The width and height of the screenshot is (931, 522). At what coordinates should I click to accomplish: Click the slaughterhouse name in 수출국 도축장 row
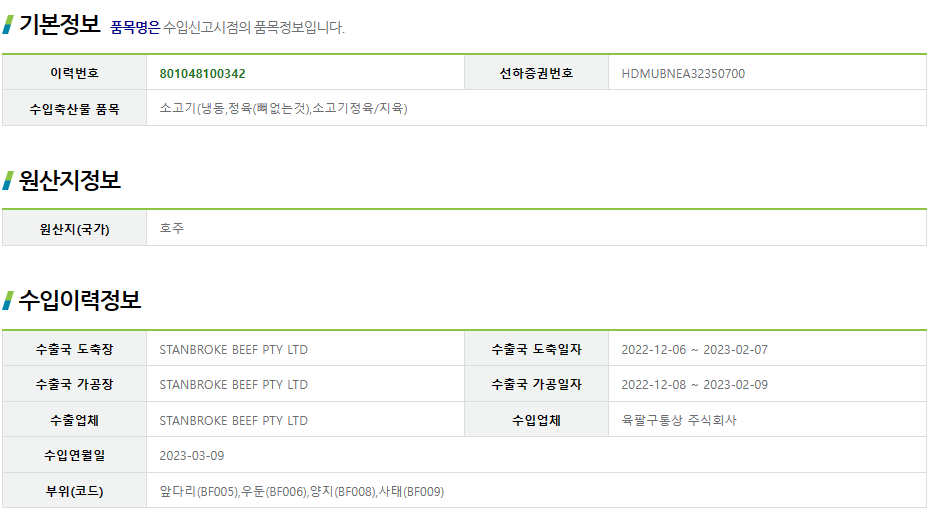233,350
